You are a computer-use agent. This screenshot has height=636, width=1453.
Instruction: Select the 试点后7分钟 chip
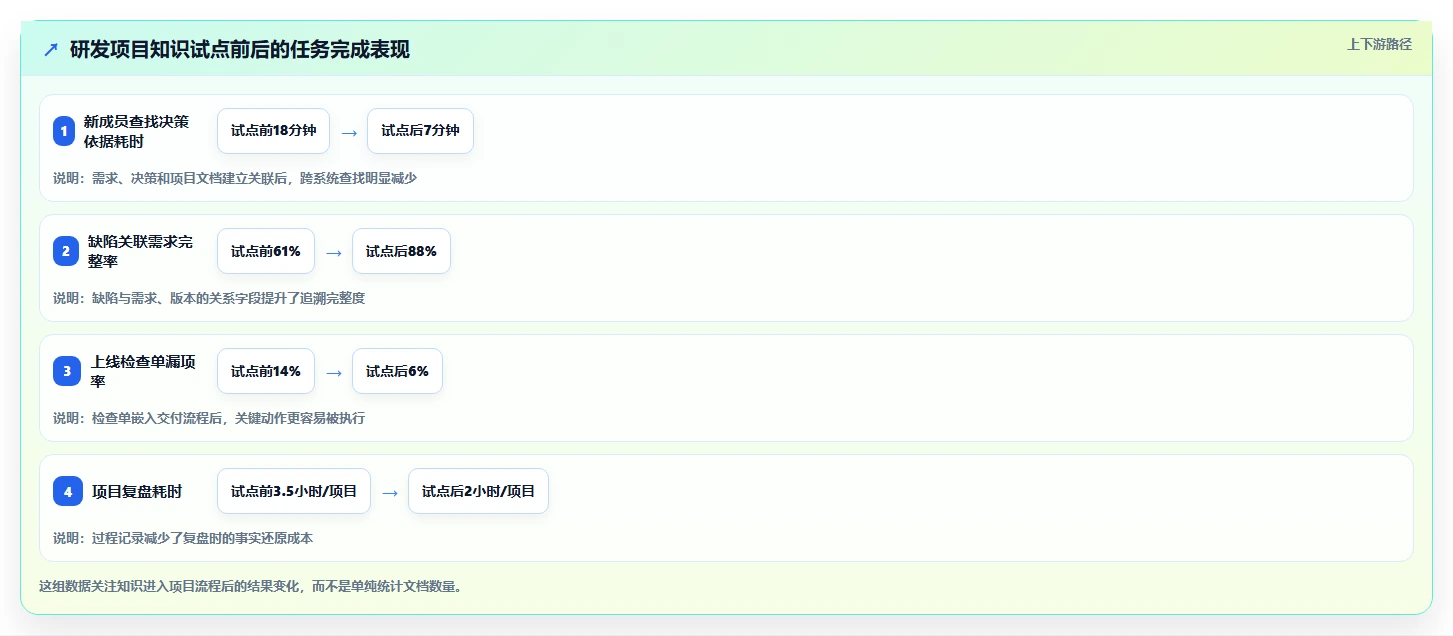420,131
